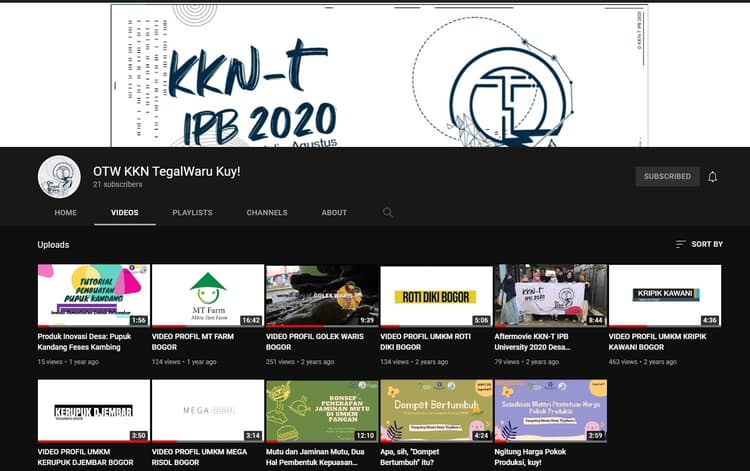The width and height of the screenshot is (750, 471).
Task: Click the 2:59 duration badge
Action: [x=596, y=436]
